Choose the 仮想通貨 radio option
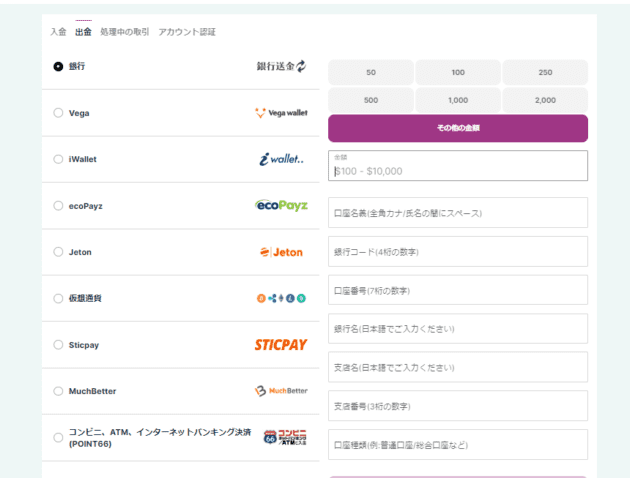Image resolution: width=630 pixels, height=478 pixels. click(58, 298)
